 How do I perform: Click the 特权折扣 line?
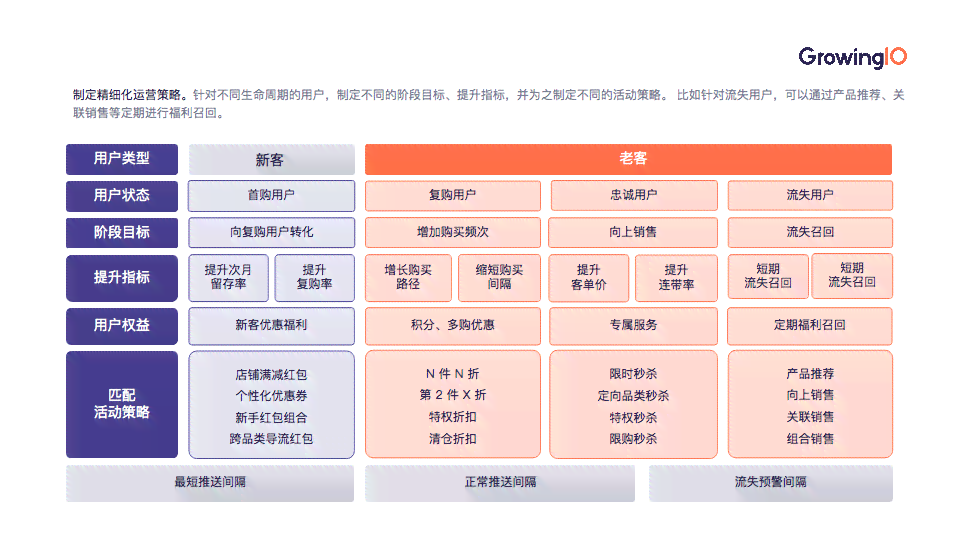[x=452, y=418]
